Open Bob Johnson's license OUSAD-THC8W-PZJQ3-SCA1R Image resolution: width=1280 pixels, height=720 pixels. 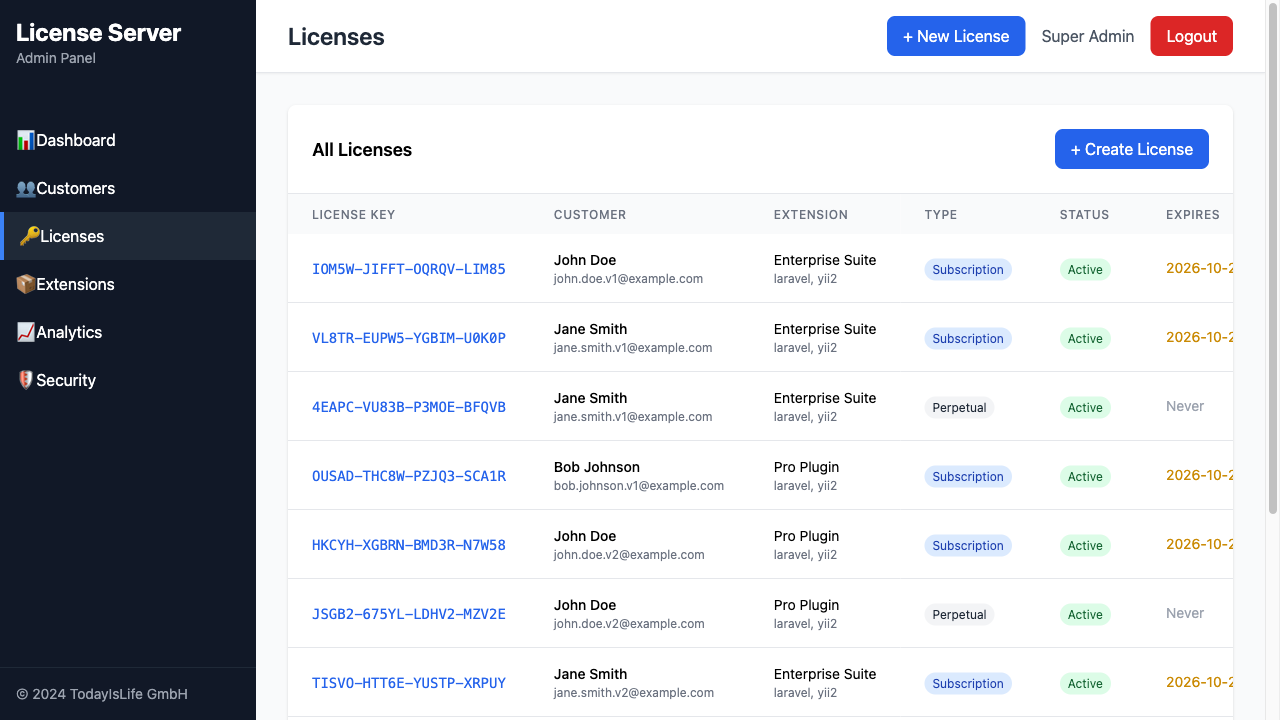[x=408, y=476]
